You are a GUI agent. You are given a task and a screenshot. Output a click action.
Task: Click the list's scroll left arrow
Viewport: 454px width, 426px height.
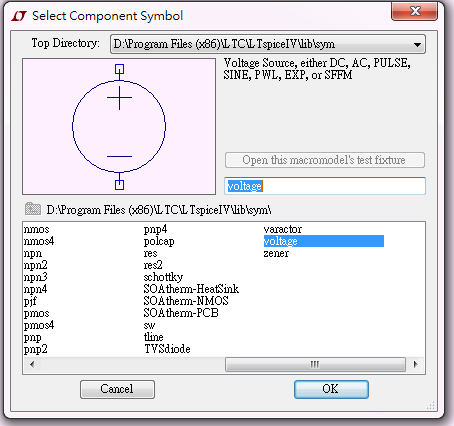tap(32, 364)
